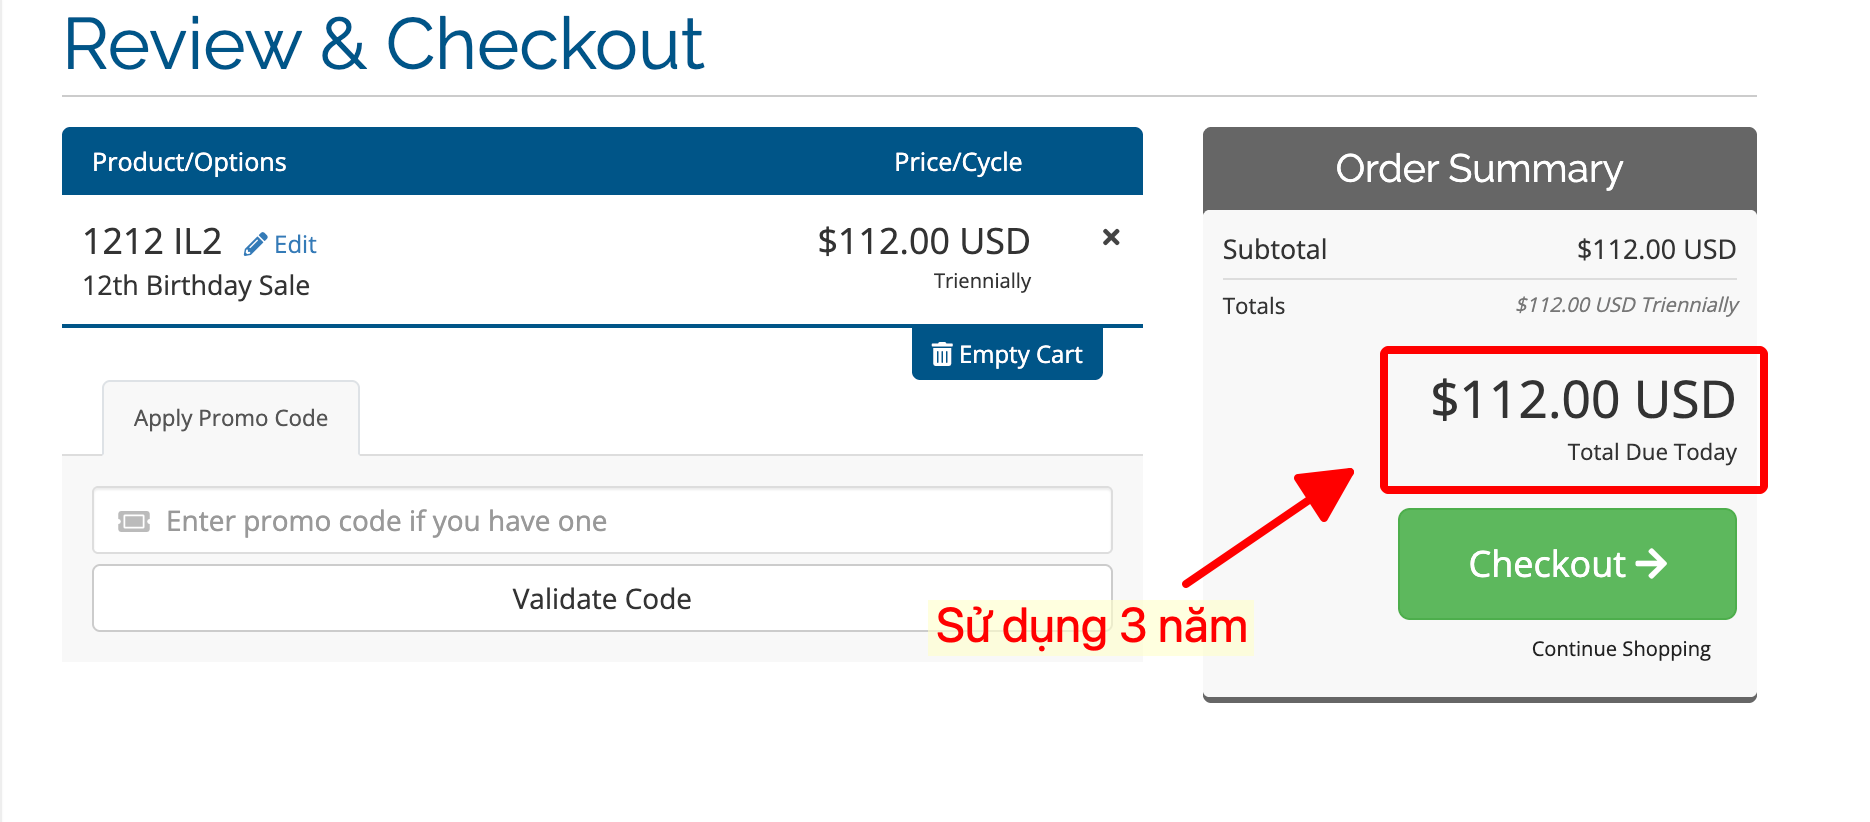
Task: Click the red annotation arrow
Action: tap(1268, 527)
